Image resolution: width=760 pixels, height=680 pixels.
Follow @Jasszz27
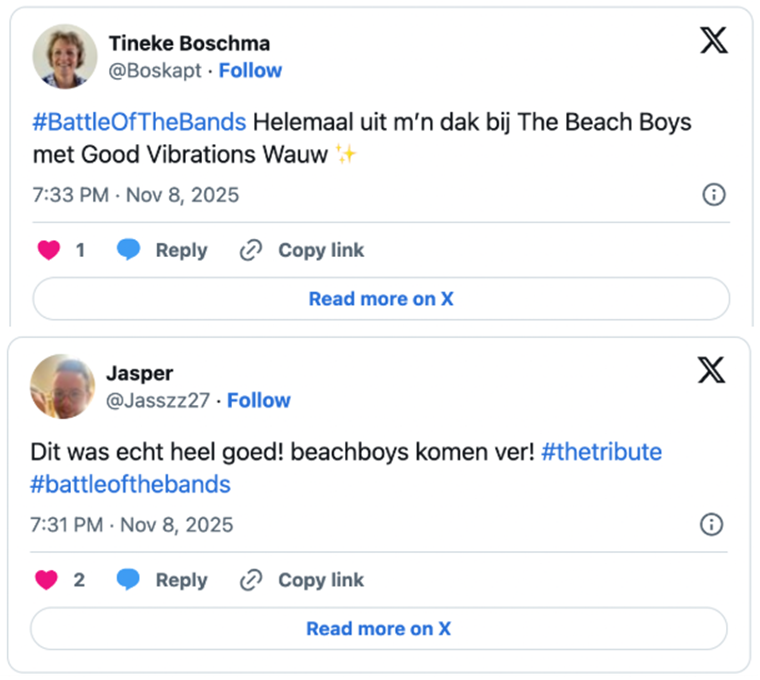click(258, 400)
